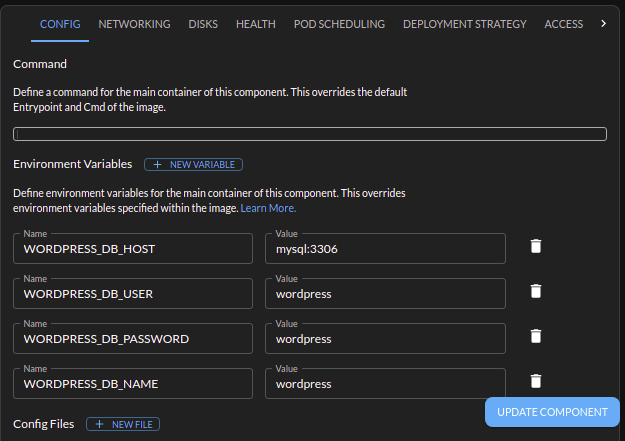Add a config file with New File
625x441 pixels.
coord(123,424)
